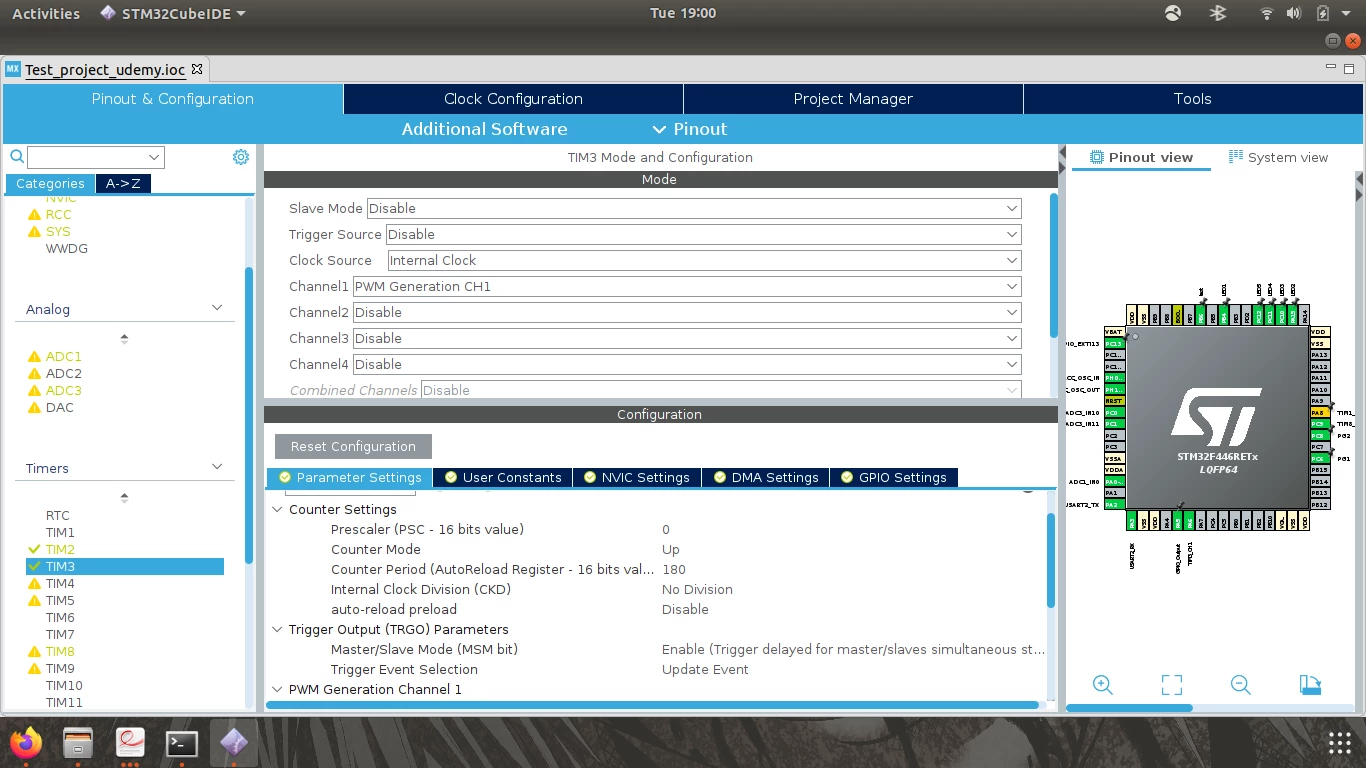Image resolution: width=1366 pixels, height=768 pixels.
Task: Open the Tools tab
Action: pos(1192,99)
